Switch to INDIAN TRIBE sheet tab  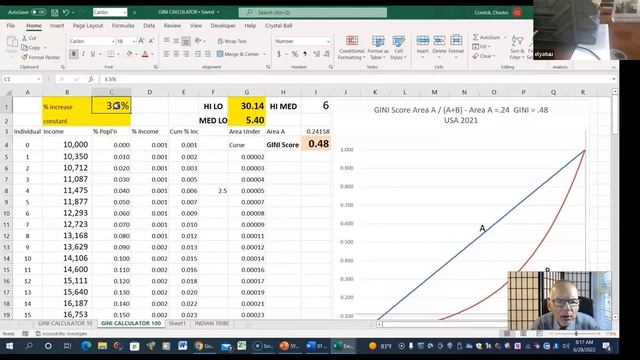(x=211, y=323)
